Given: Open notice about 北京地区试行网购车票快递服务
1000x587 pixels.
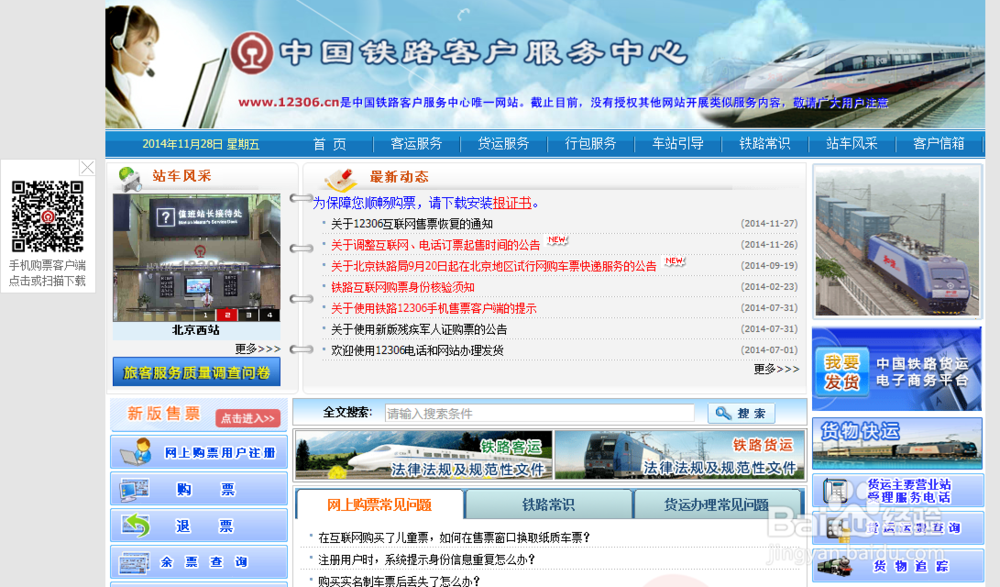Looking at the screenshot, I should click(x=494, y=266).
